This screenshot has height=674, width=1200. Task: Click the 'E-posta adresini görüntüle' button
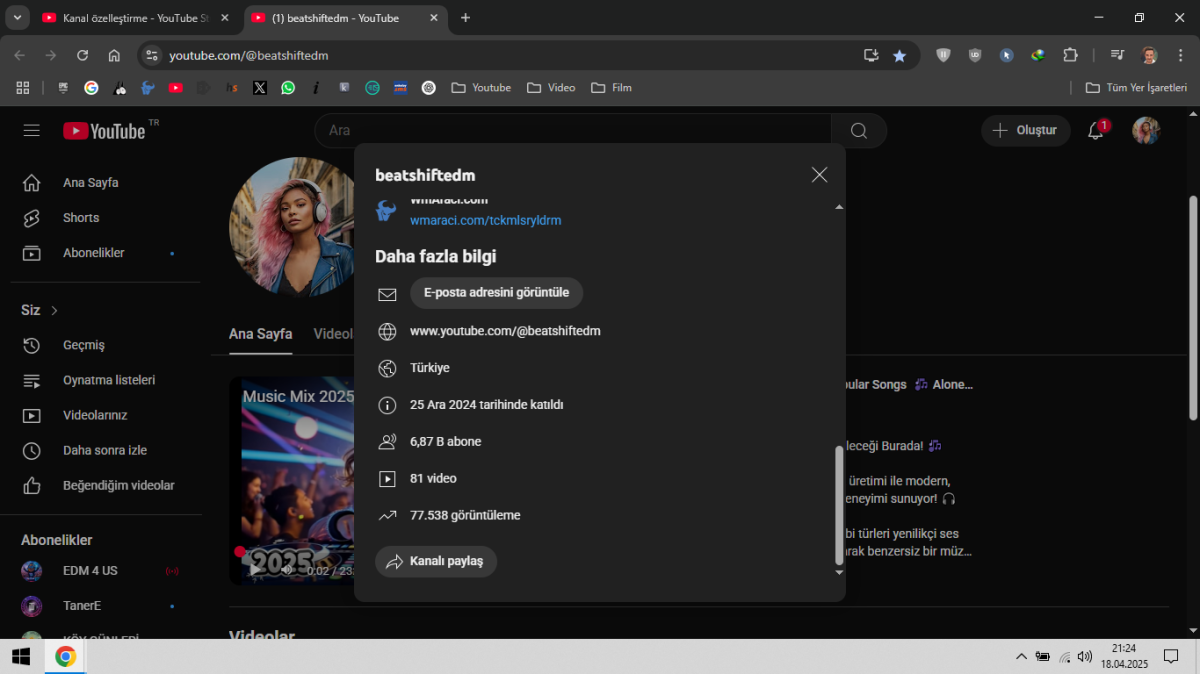coord(496,293)
